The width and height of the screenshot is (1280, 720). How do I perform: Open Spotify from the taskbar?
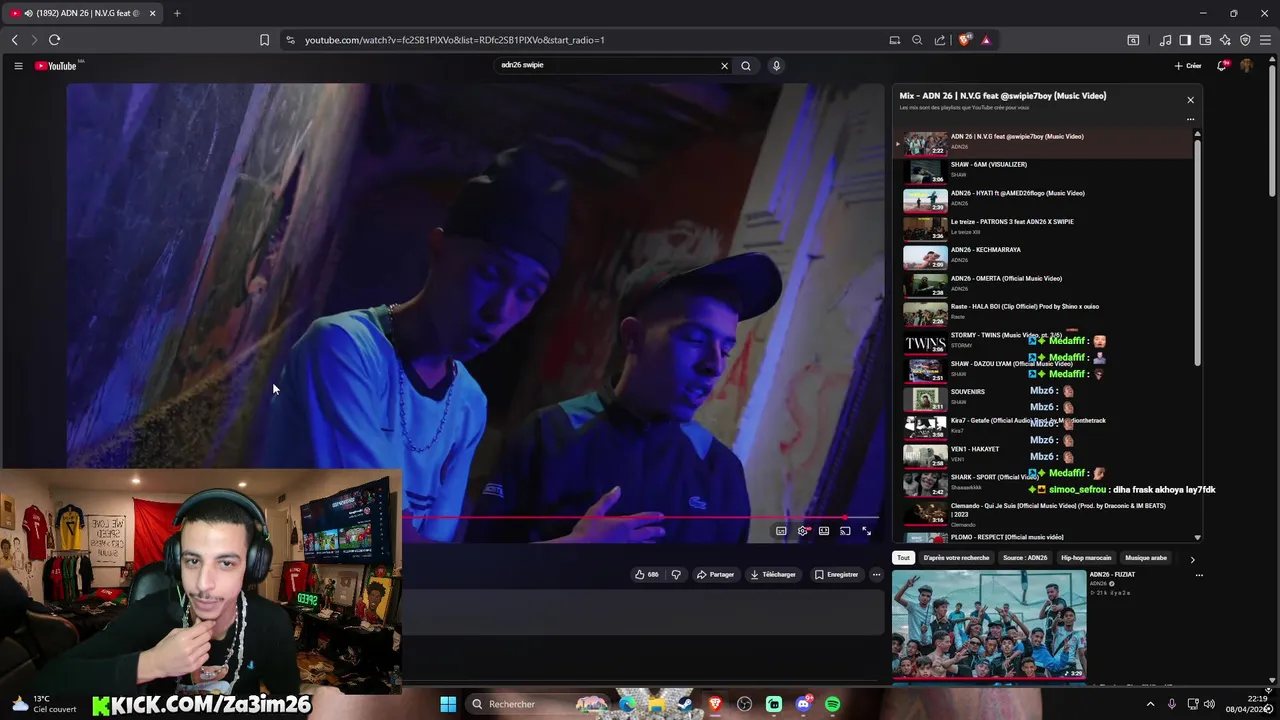(x=833, y=704)
